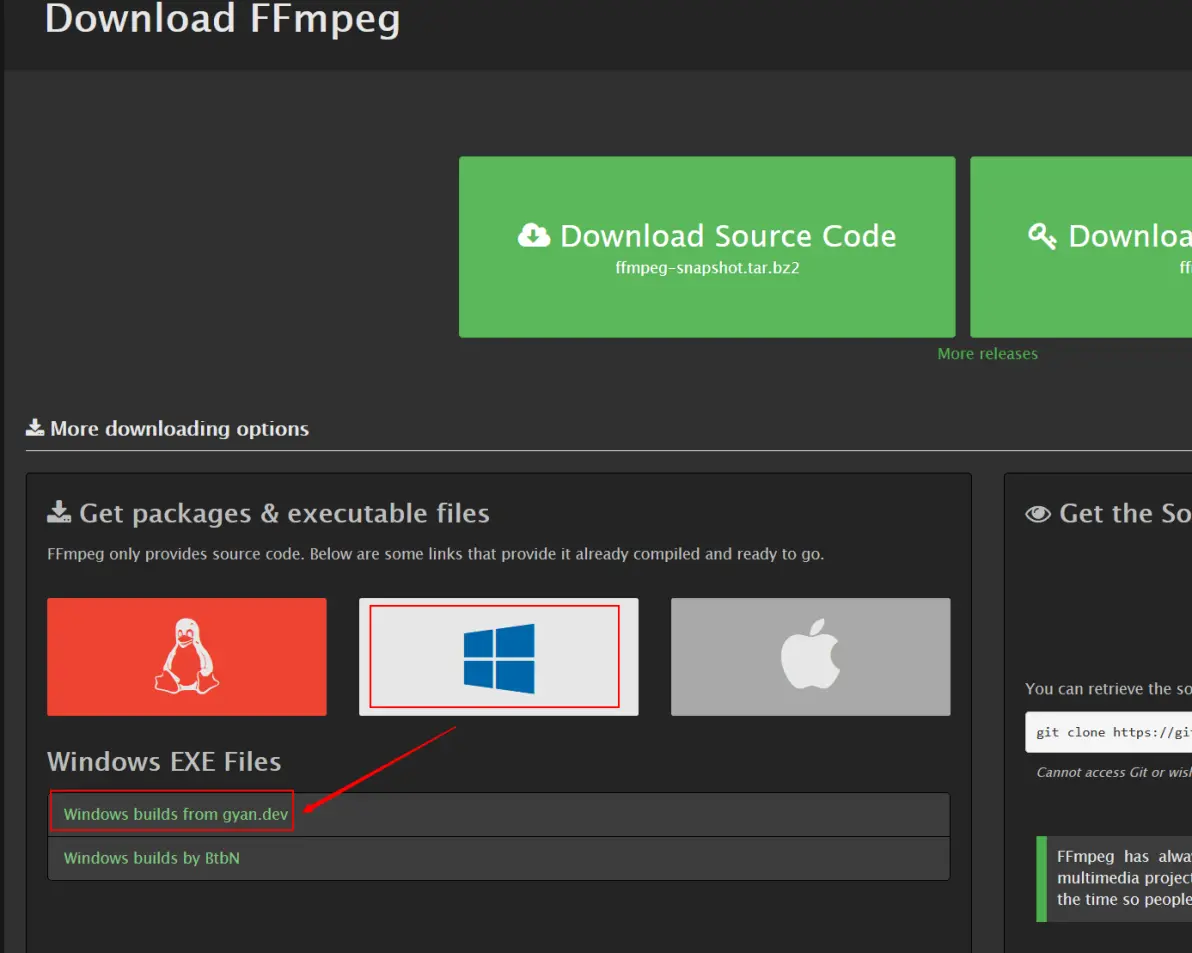
Task: Click the key icon on second green button
Action: pos(1042,236)
